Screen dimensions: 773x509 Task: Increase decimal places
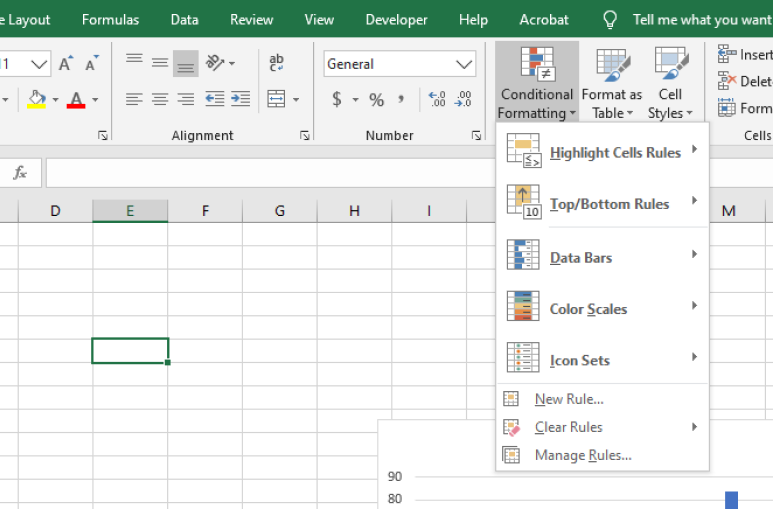437,99
